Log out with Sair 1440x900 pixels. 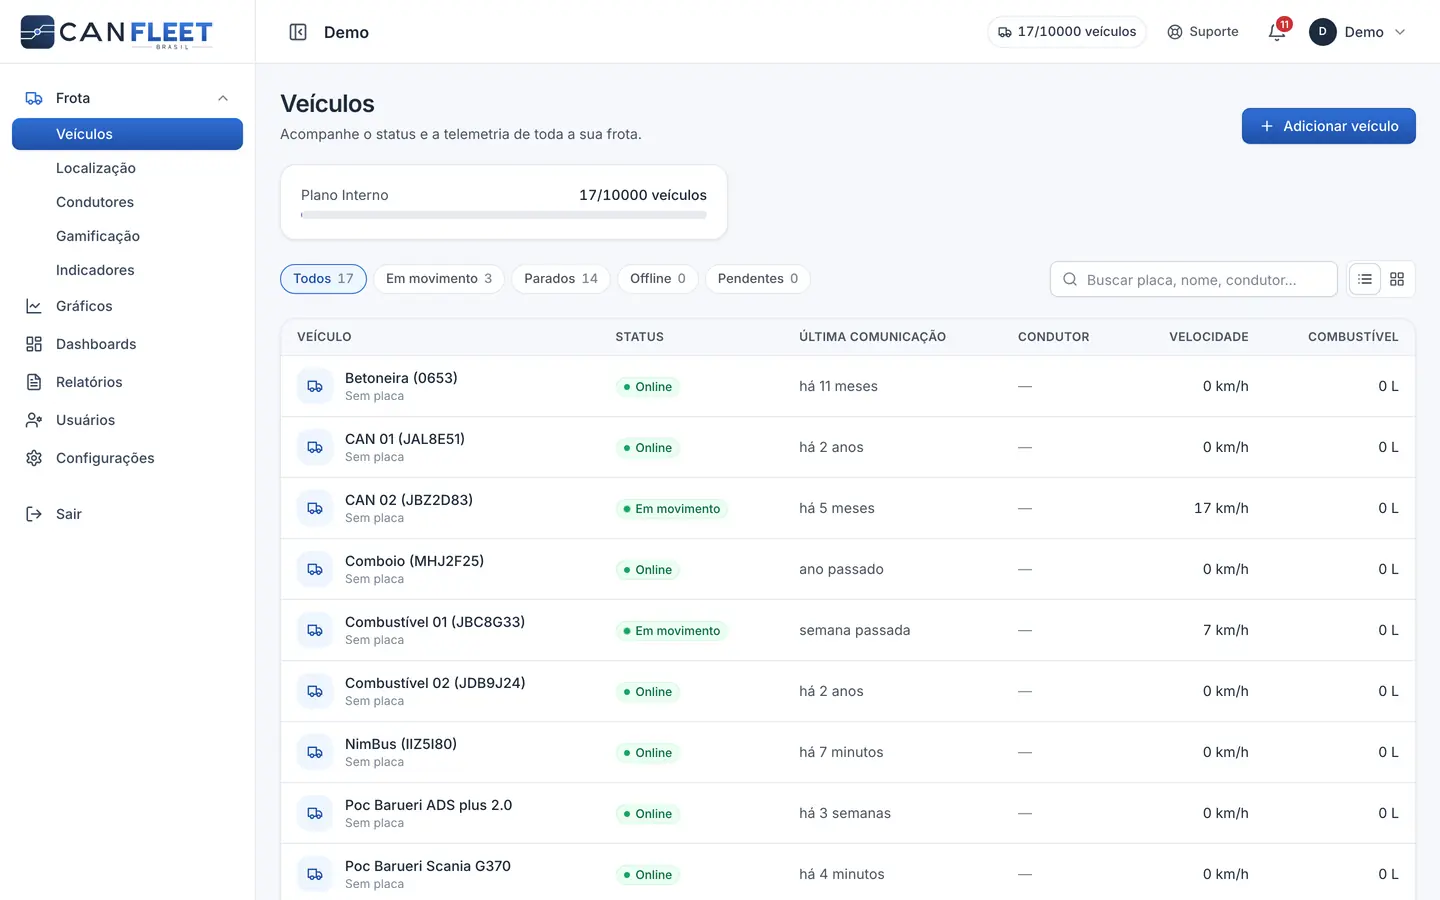(127, 514)
